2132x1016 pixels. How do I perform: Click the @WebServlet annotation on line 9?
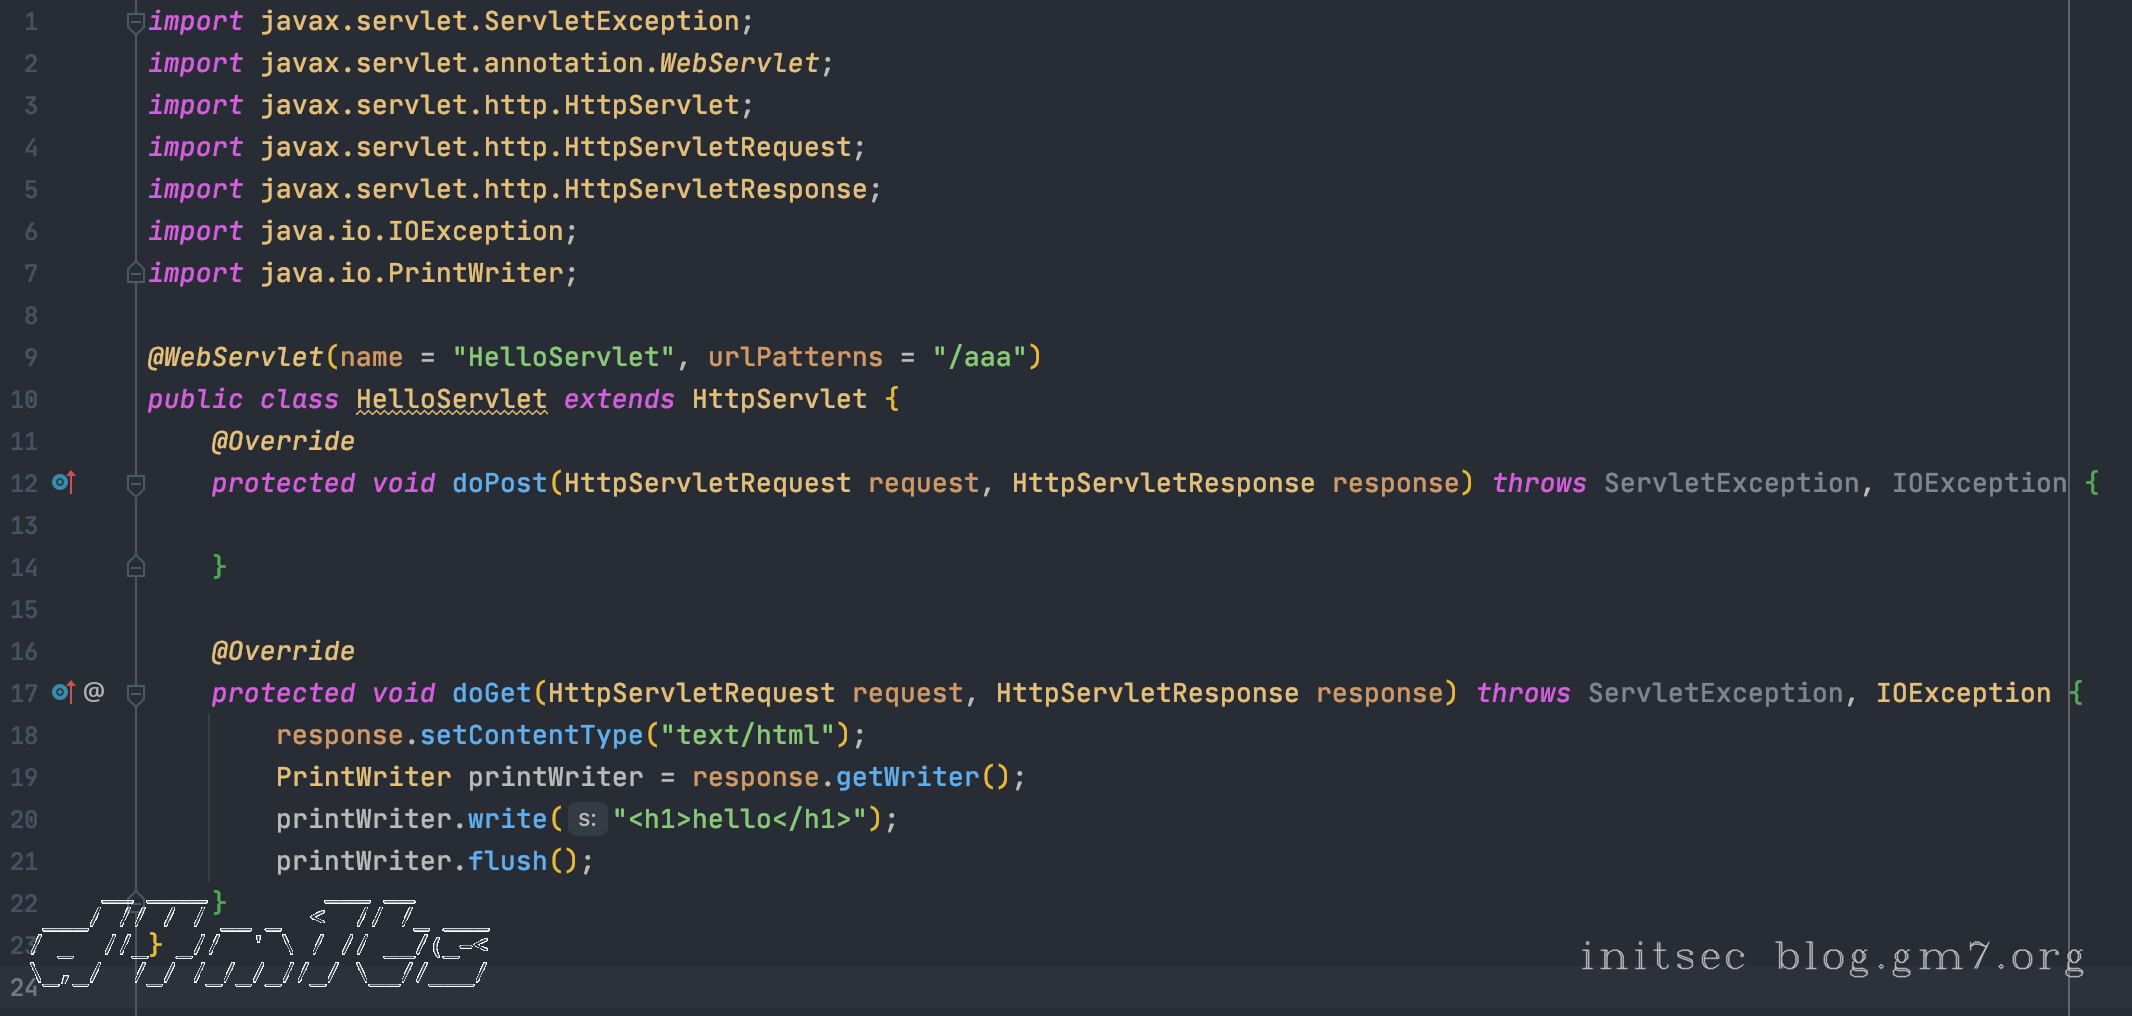click(x=236, y=358)
